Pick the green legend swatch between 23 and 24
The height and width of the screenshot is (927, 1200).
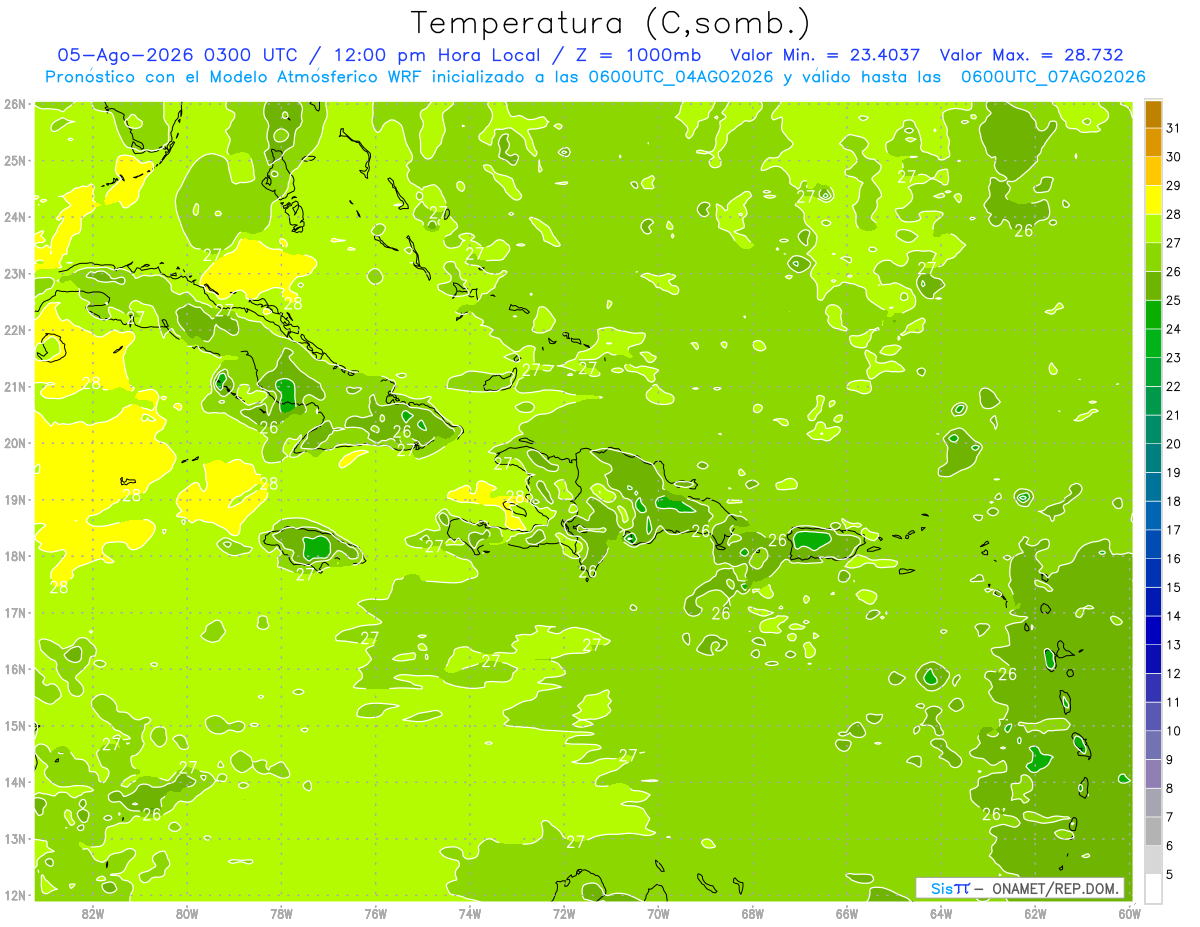(1153, 344)
